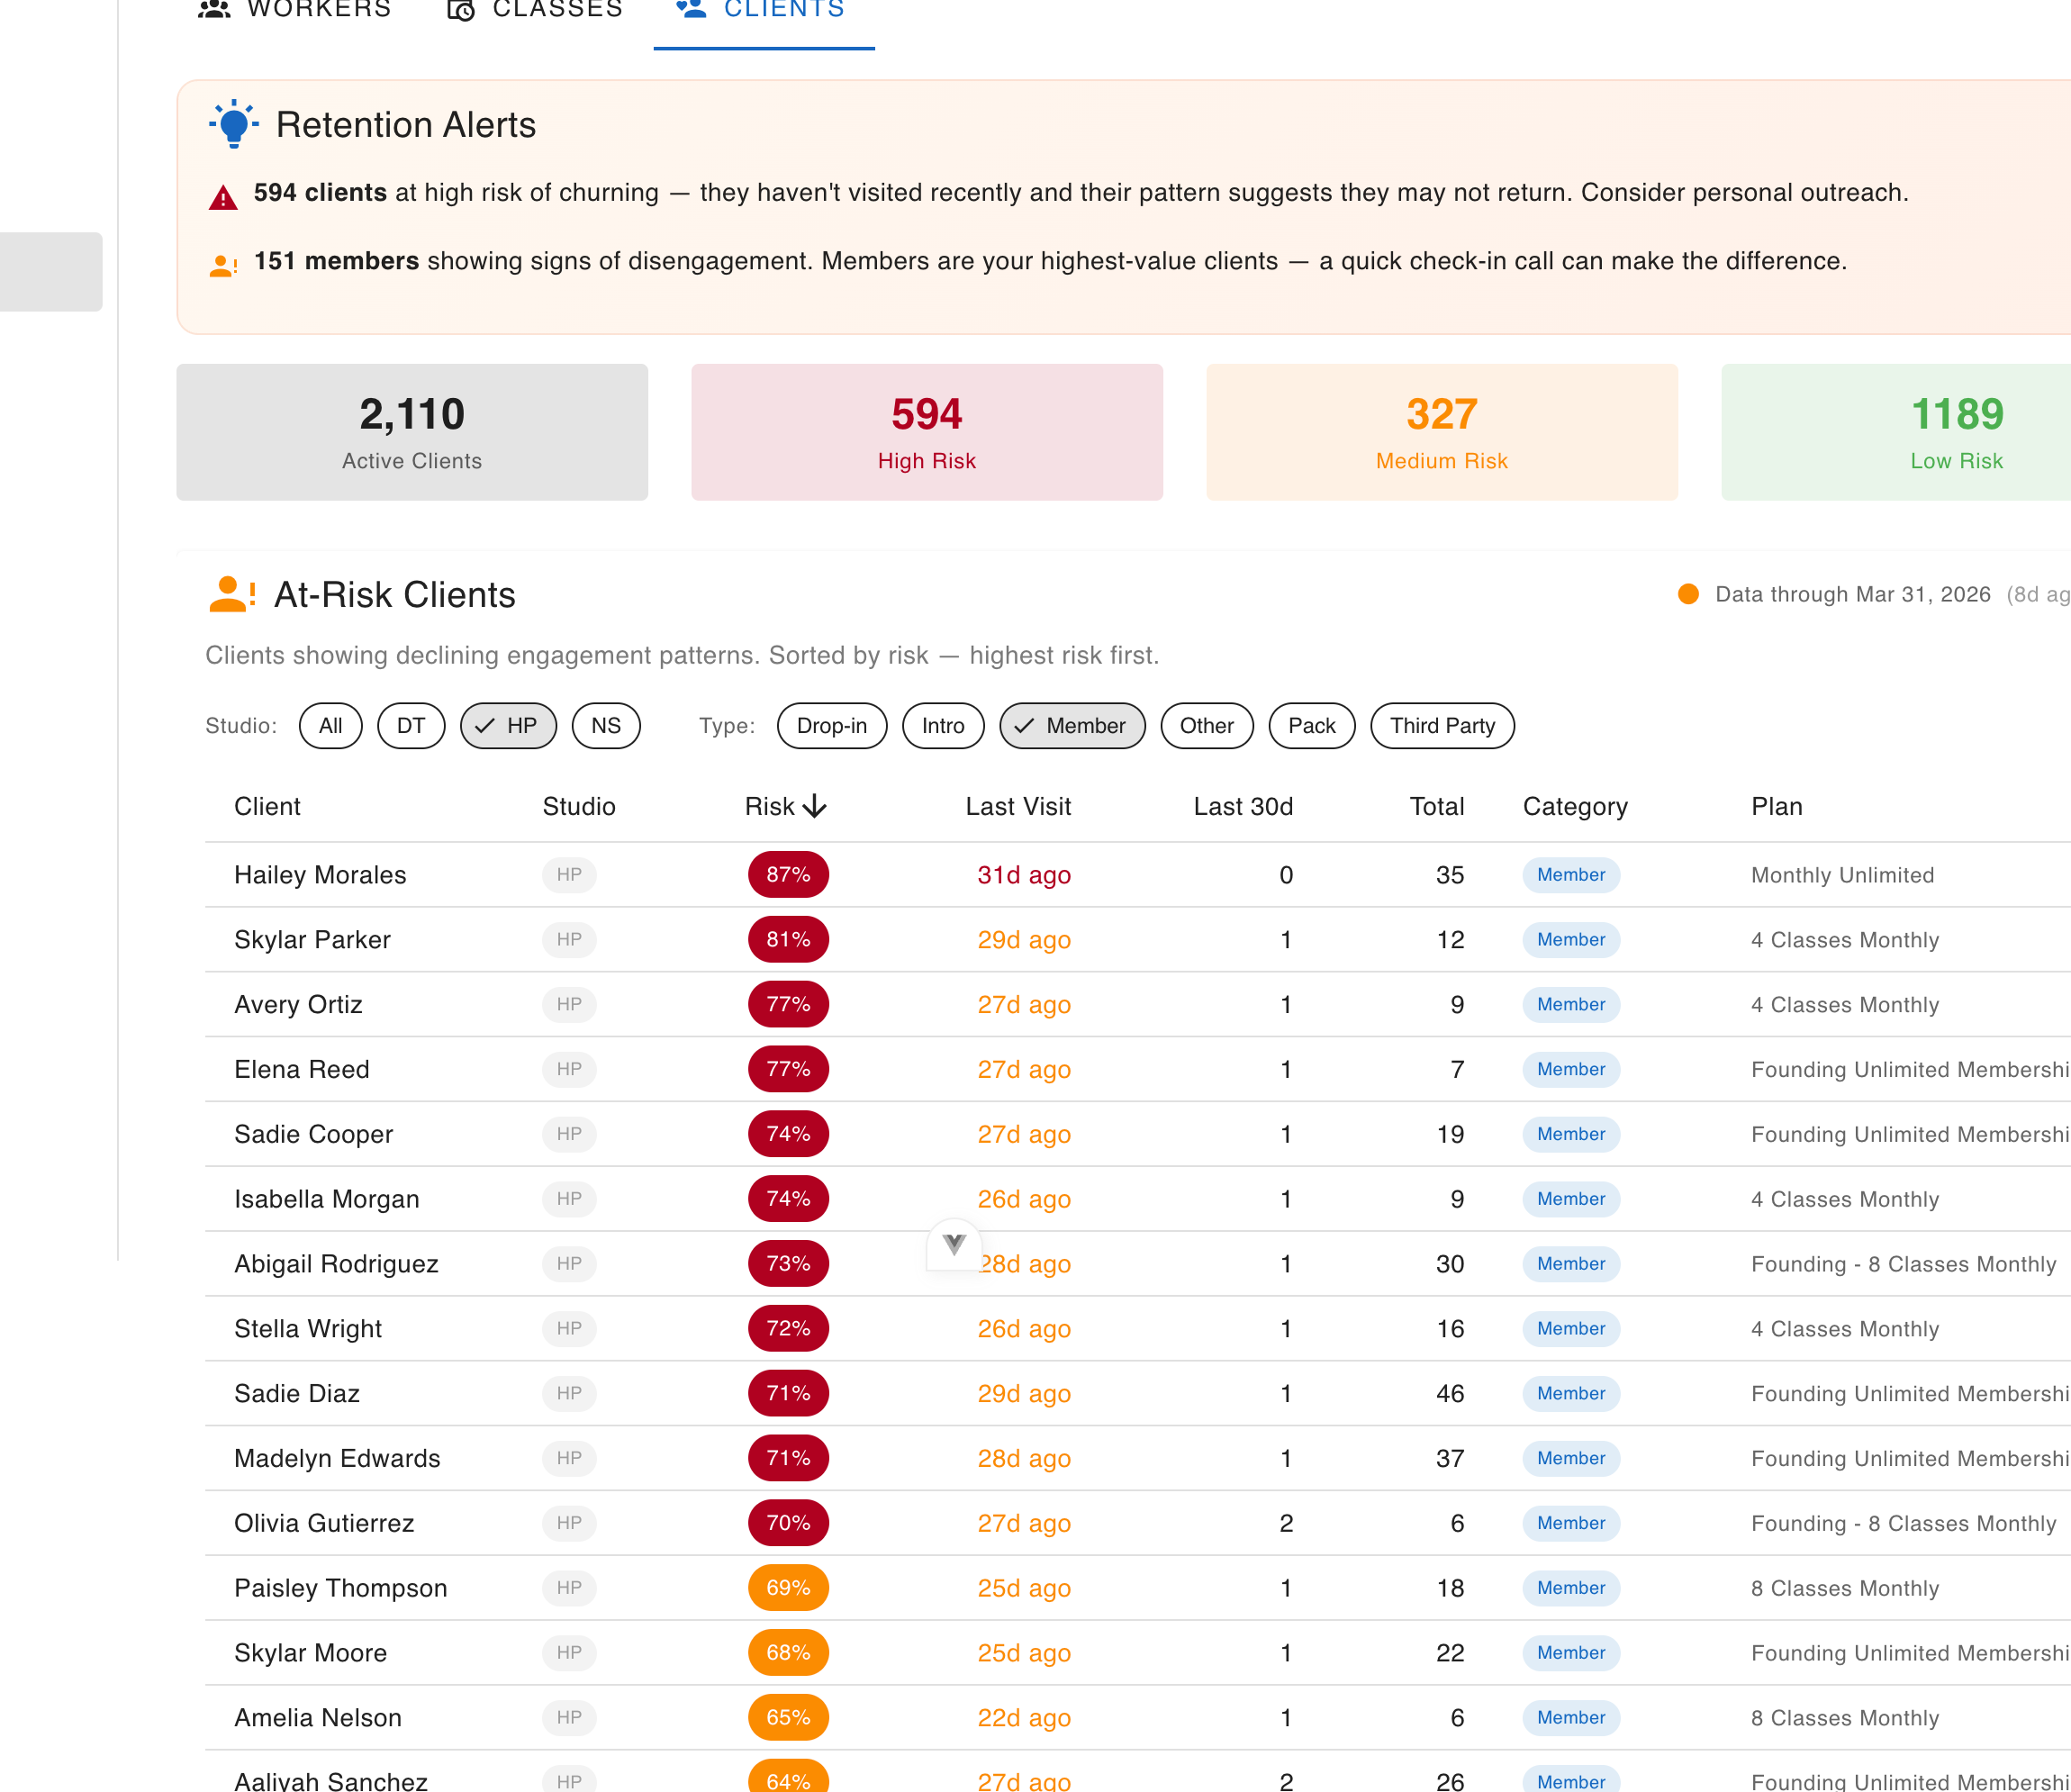
Task: Click Paisley Thompson's row name
Action: 341,1588
